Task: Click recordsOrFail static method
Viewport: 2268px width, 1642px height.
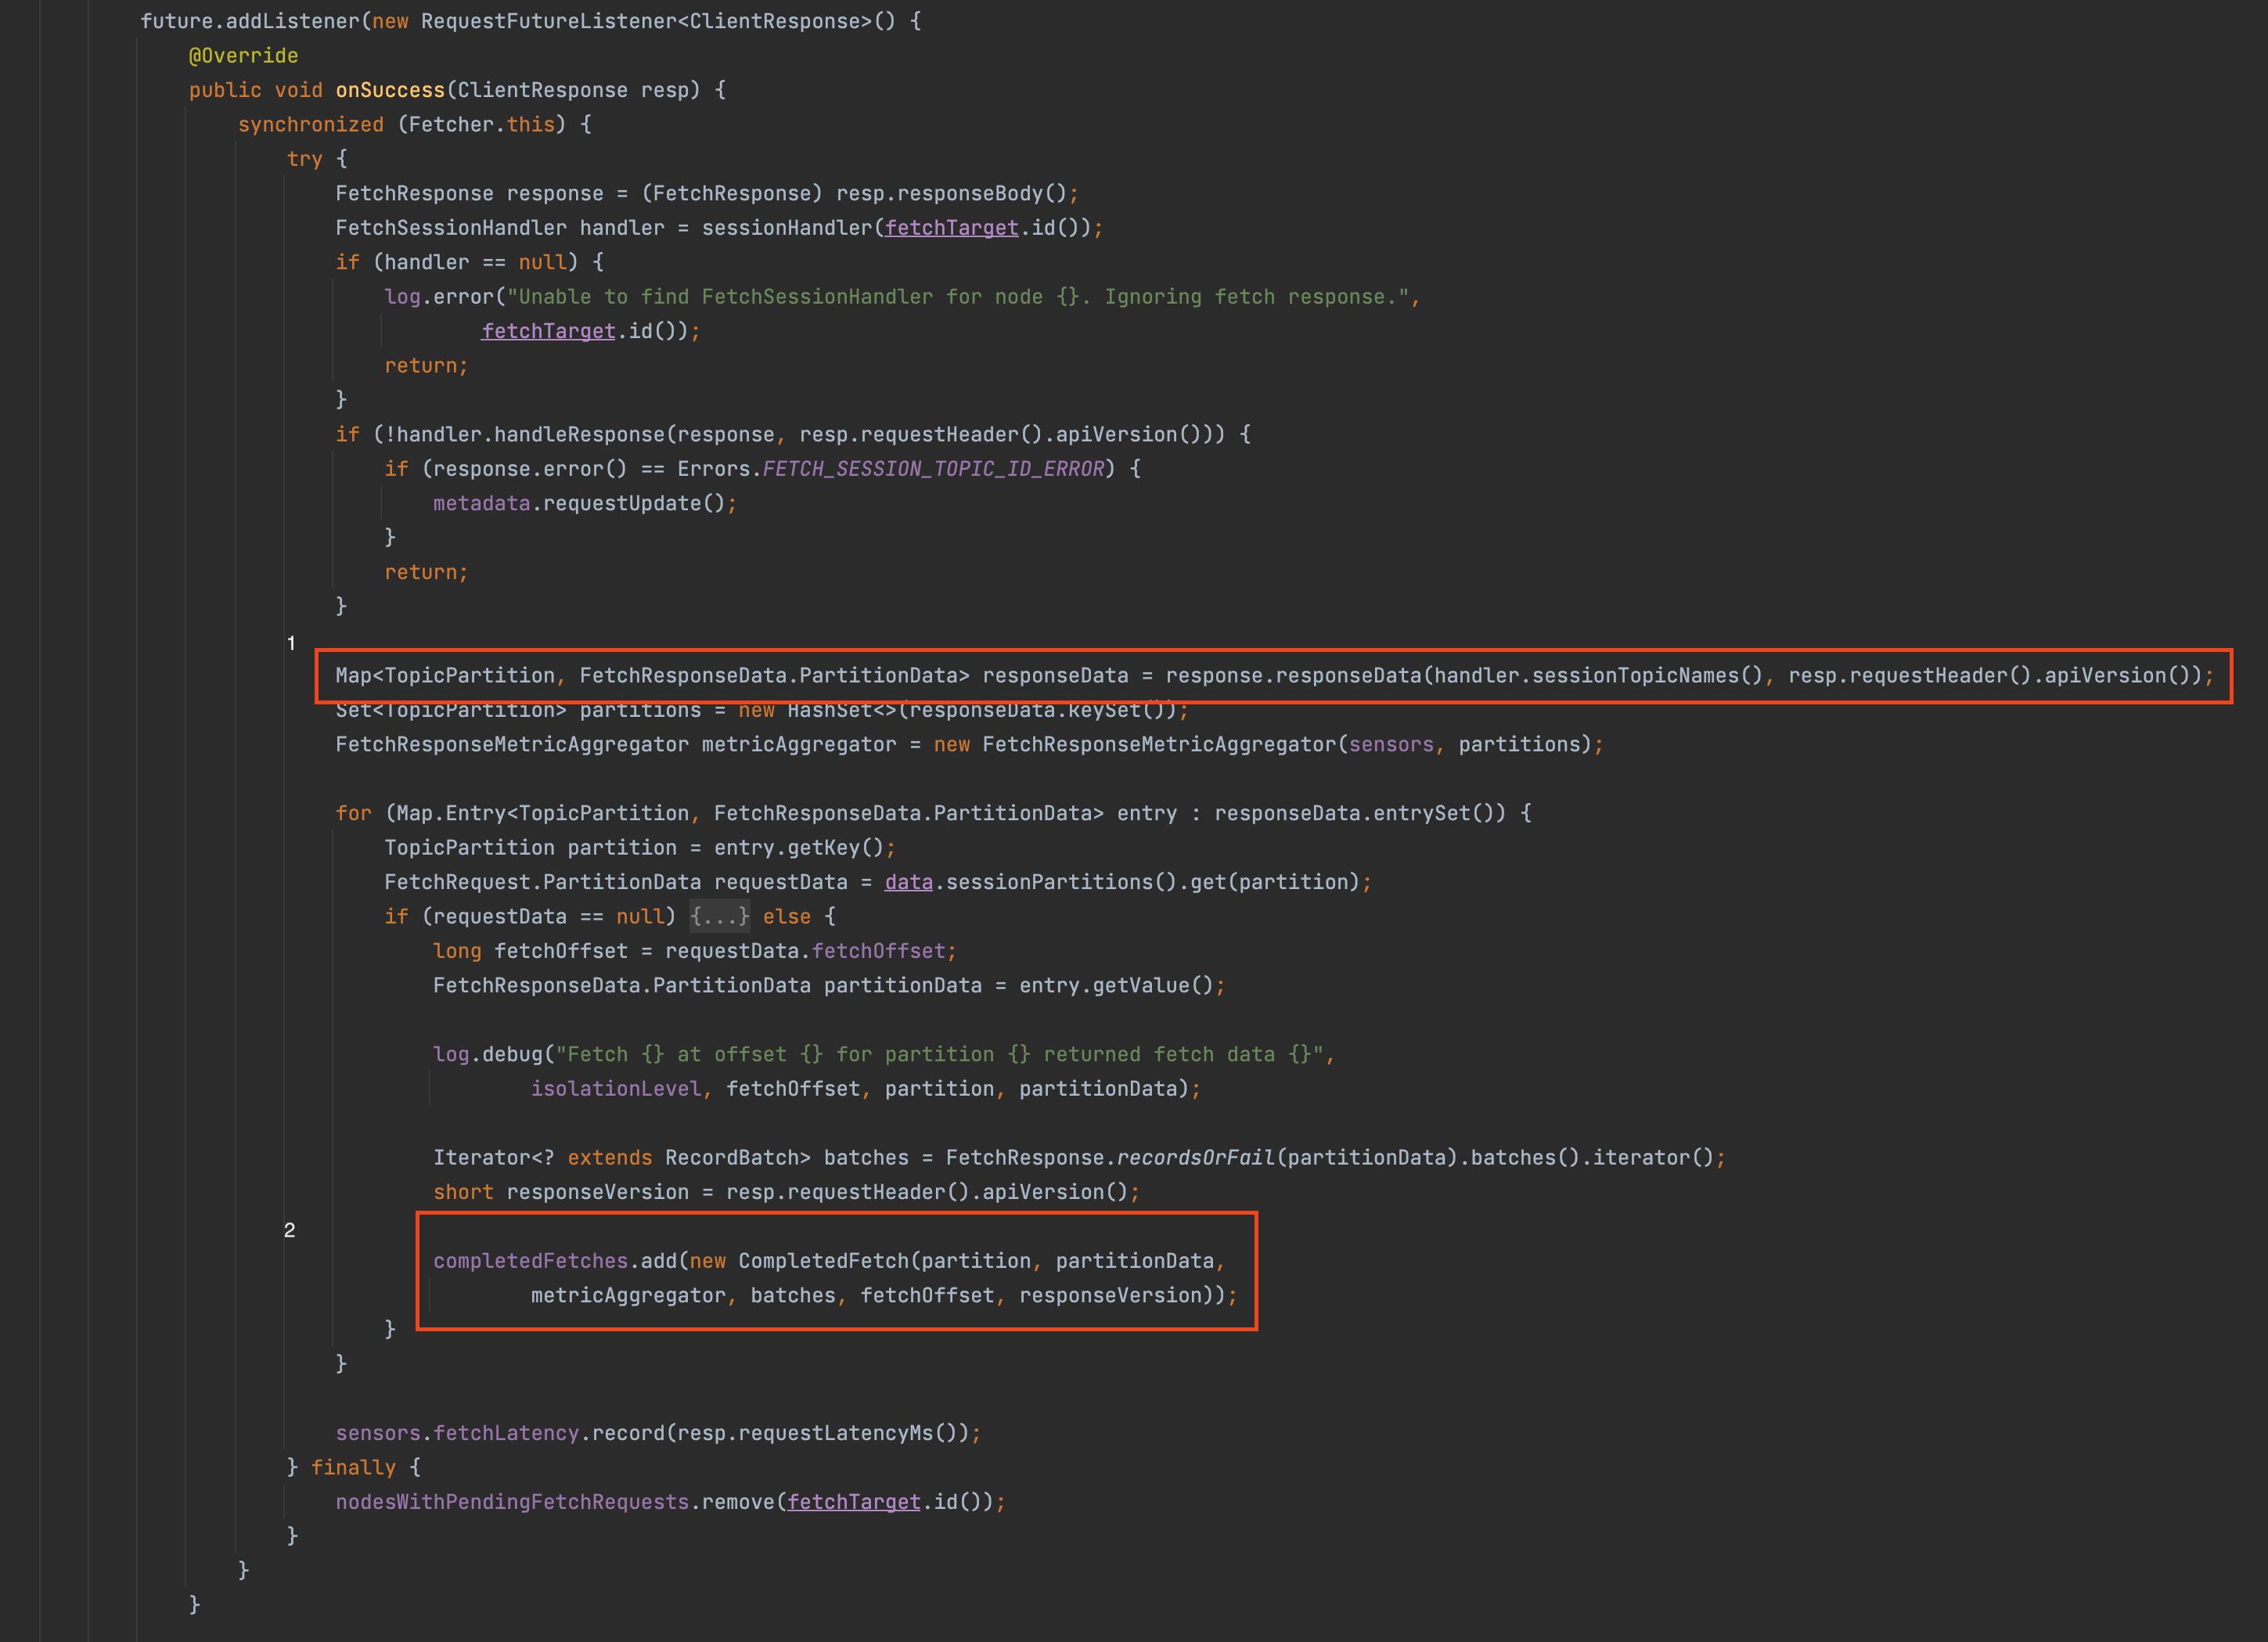Action: [x=1195, y=1158]
